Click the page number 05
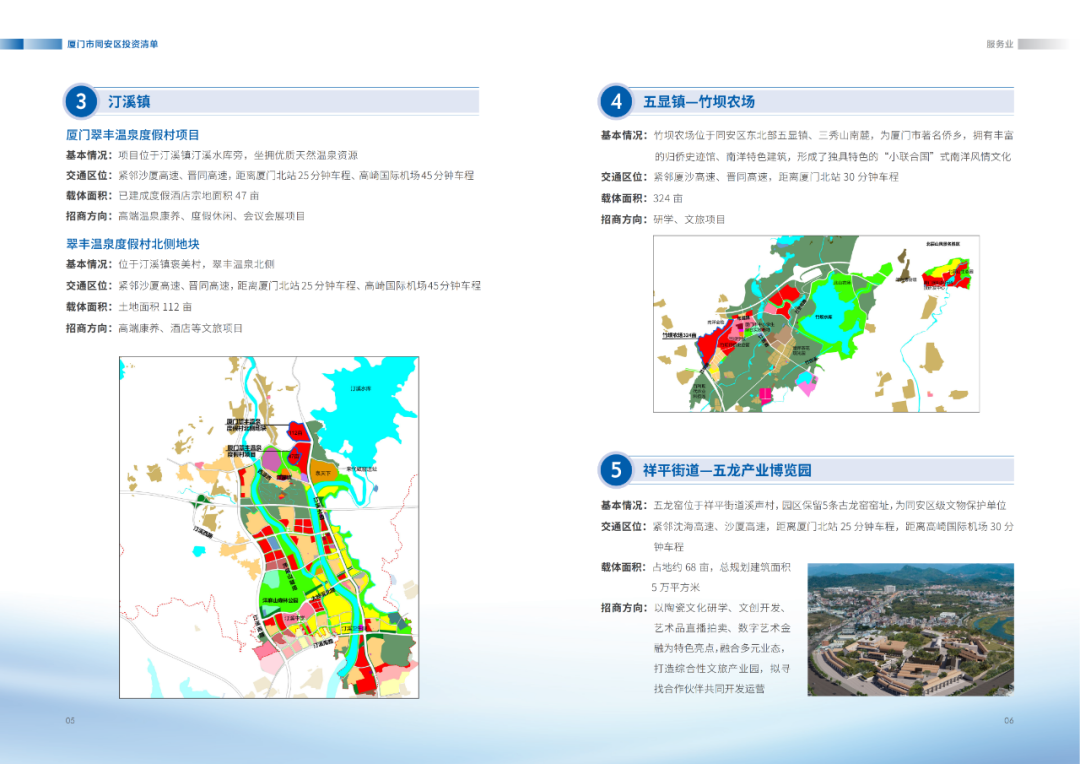Screen dimensions: 1080x764 pyautogui.click(x=70, y=721)
